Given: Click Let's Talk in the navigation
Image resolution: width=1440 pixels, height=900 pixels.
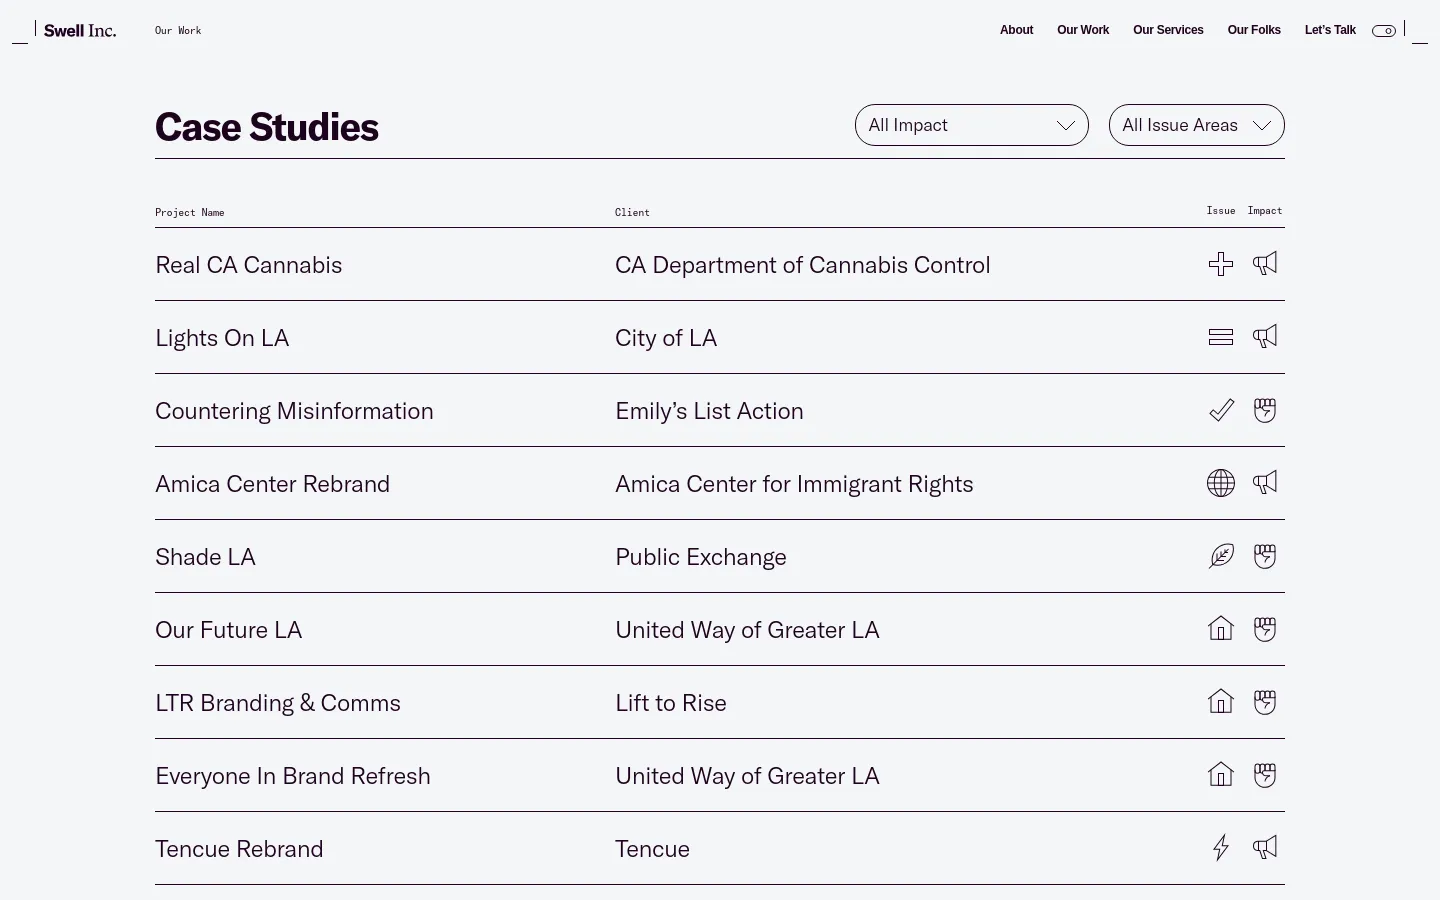Looking at the screenshot, I should click(1330, 30).
